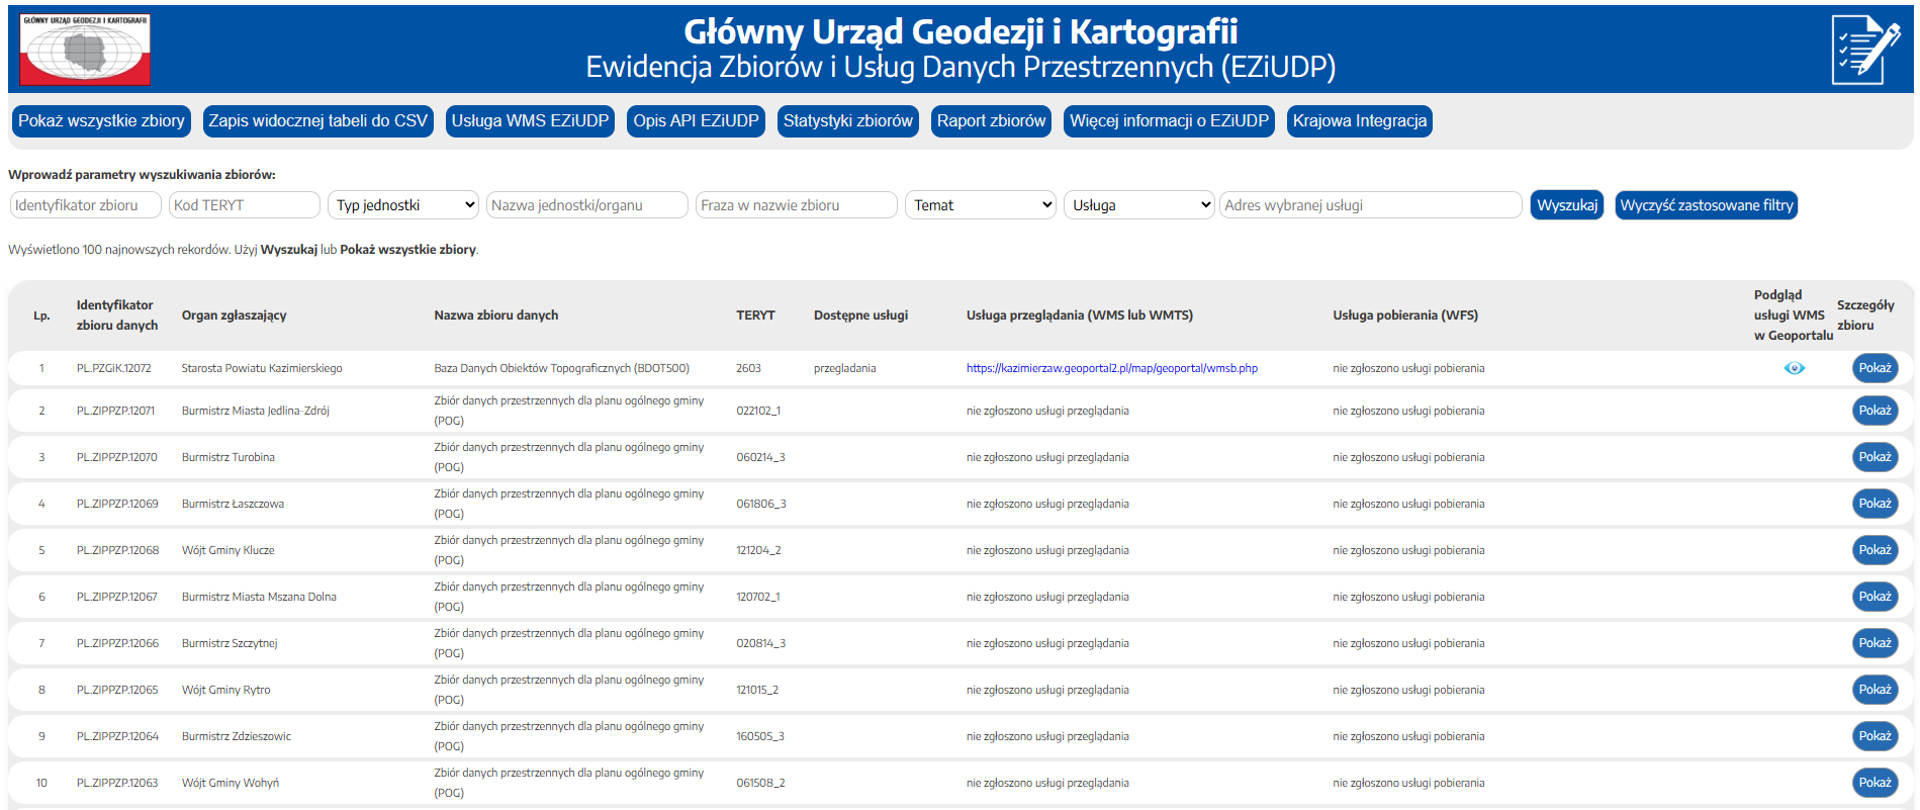Save table via Zapis widocznej tabeli do CSV
1920x810 pixels.
[318, 121]
